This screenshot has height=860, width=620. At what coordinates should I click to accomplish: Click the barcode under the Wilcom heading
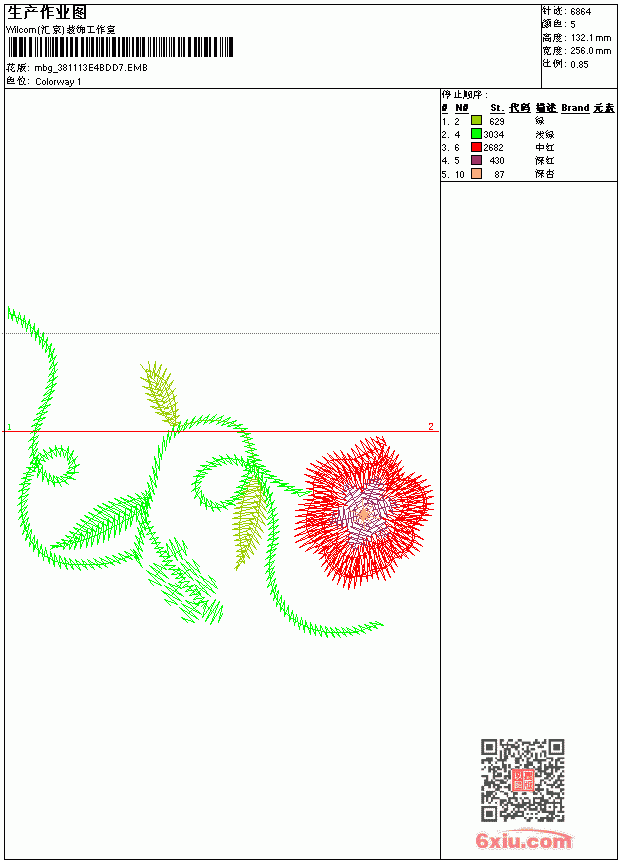point(120,47)
